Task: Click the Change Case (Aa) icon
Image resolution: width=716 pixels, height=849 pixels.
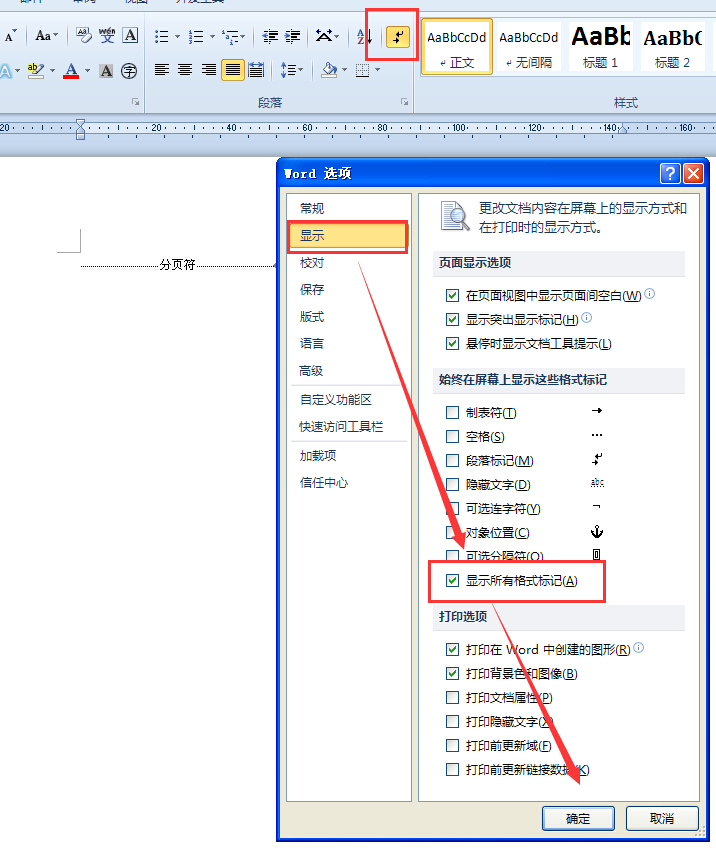Action: (x=46, y=36)
